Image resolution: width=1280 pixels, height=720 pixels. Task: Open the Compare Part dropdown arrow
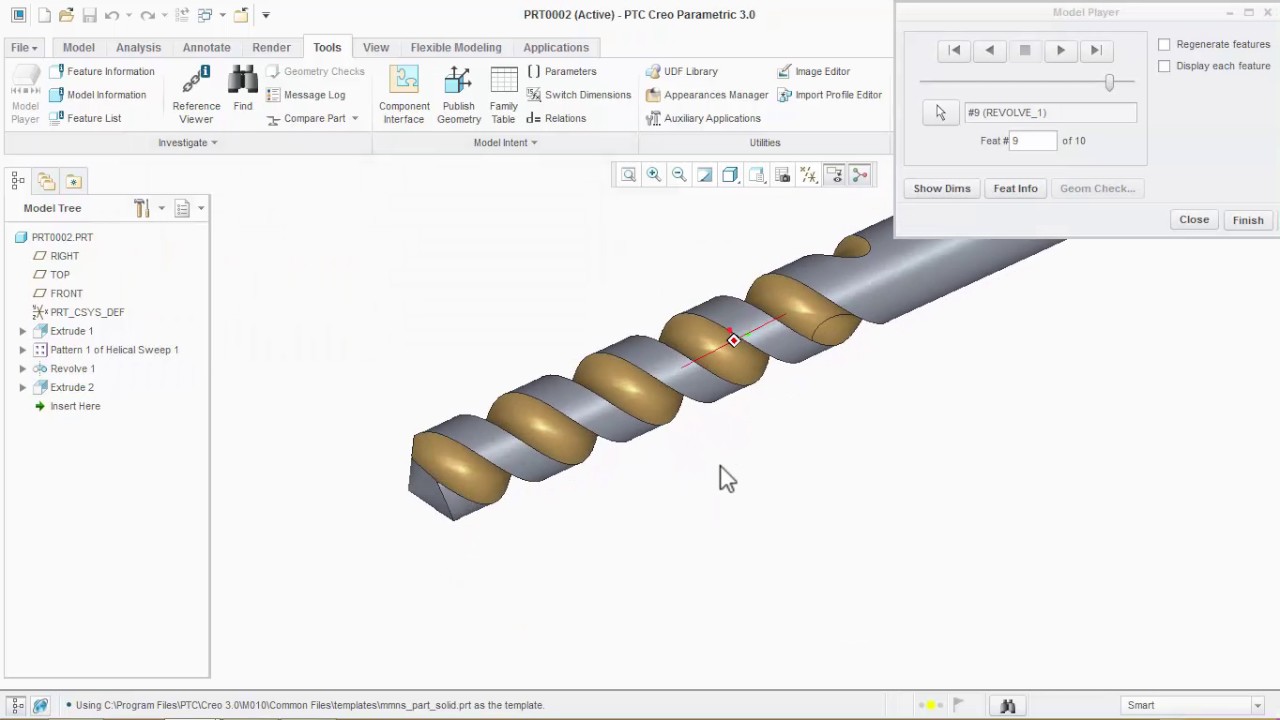click(355, 118)
